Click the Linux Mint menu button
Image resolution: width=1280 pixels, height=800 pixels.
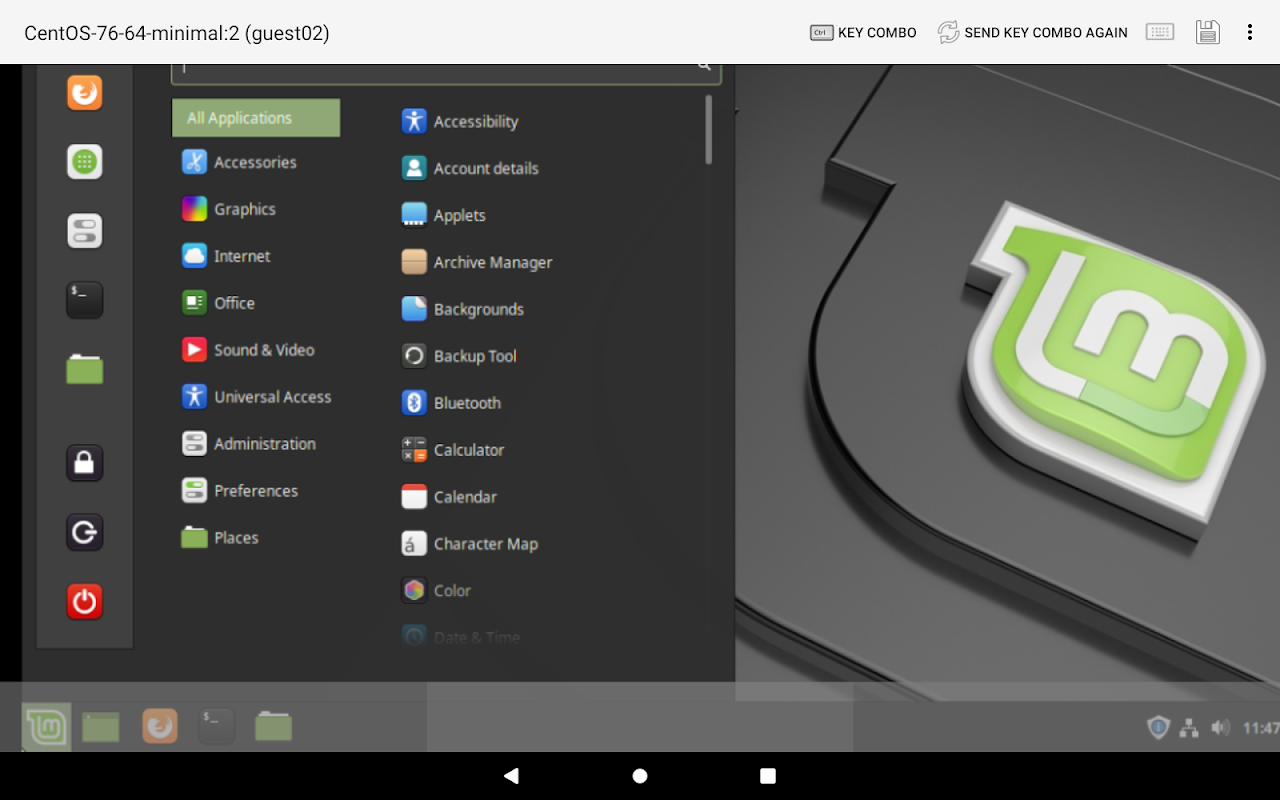point(46,726)
